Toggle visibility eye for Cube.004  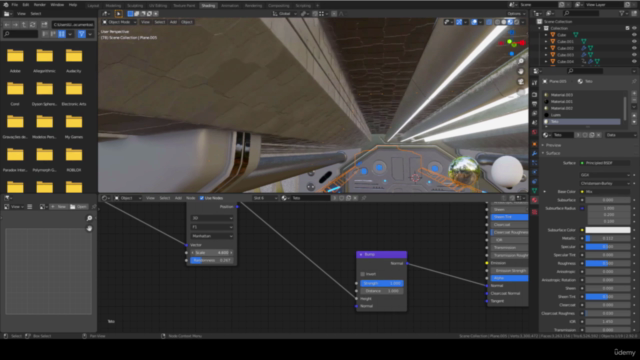(x=634, y=61)
